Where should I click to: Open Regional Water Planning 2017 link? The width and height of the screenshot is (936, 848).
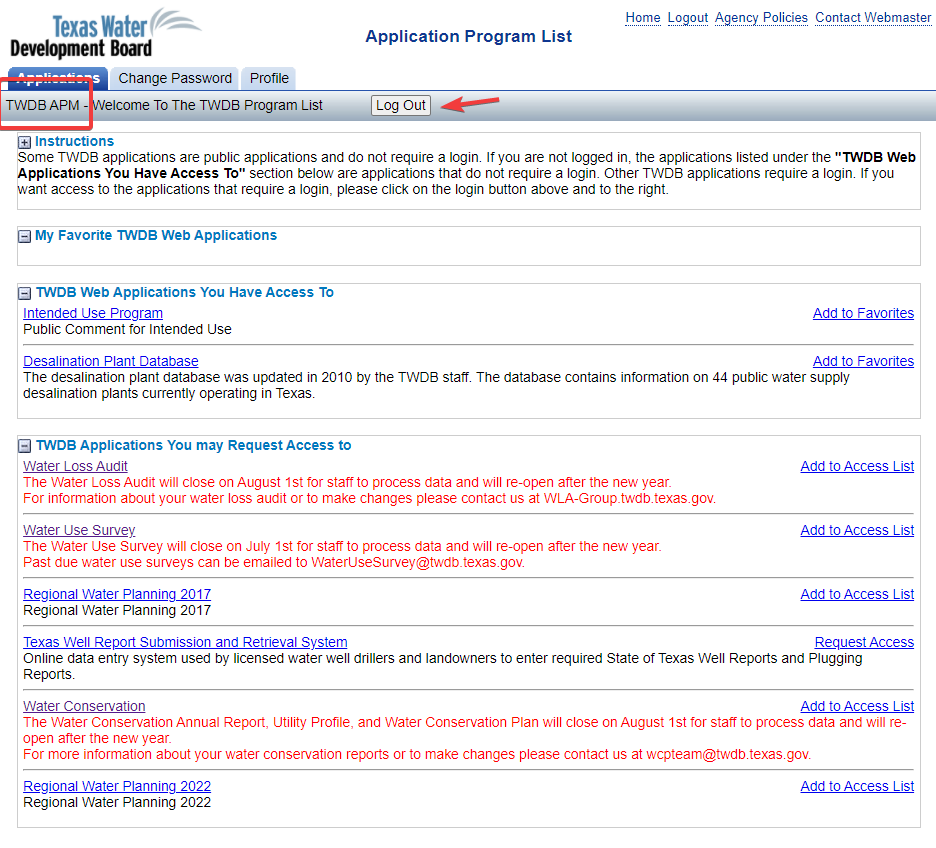click(117, 594)
